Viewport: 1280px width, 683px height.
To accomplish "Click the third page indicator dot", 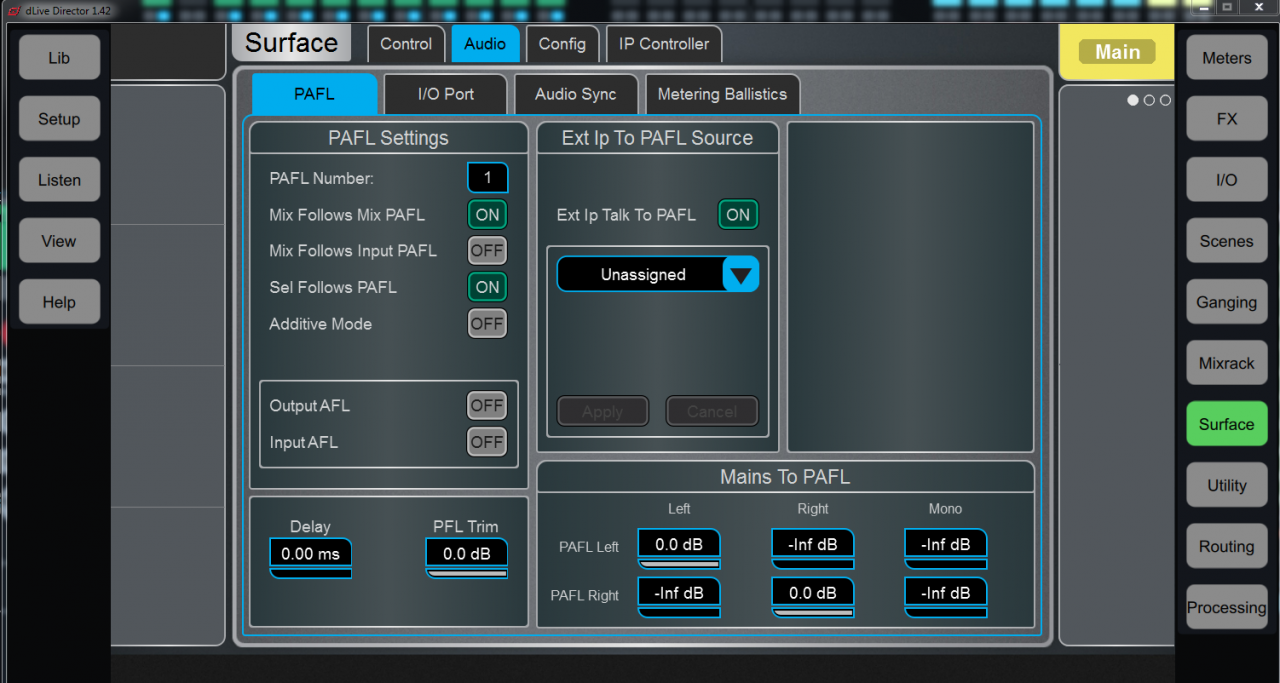I will (1165, 100).
